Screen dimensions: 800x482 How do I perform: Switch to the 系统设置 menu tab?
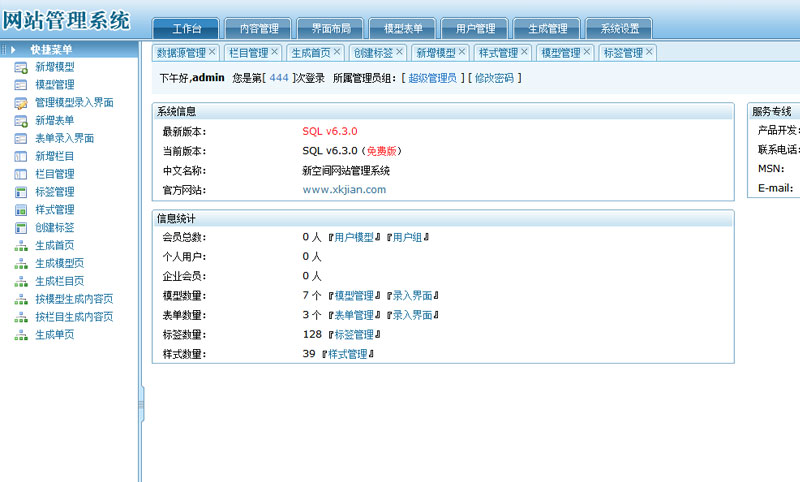point(619,29)
